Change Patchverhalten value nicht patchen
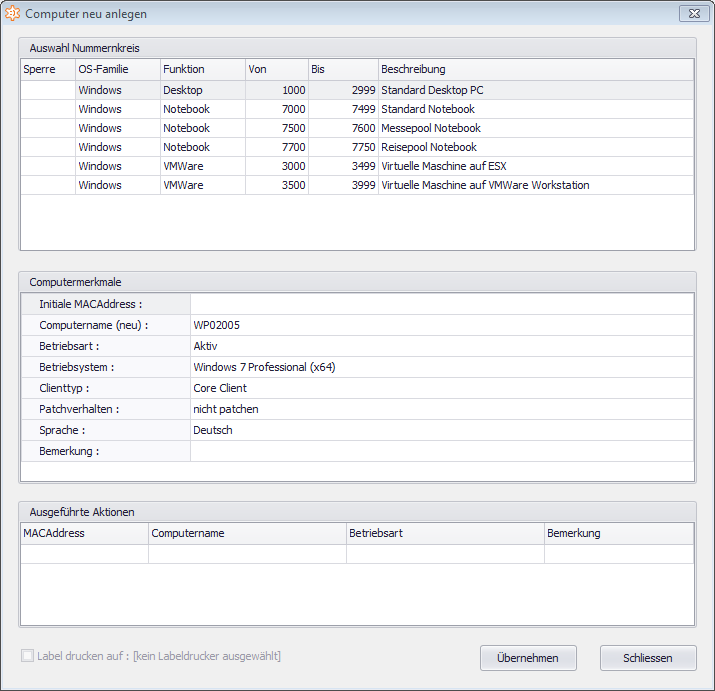Viewport: 715px width, 691px height. (x=440, y=409)
